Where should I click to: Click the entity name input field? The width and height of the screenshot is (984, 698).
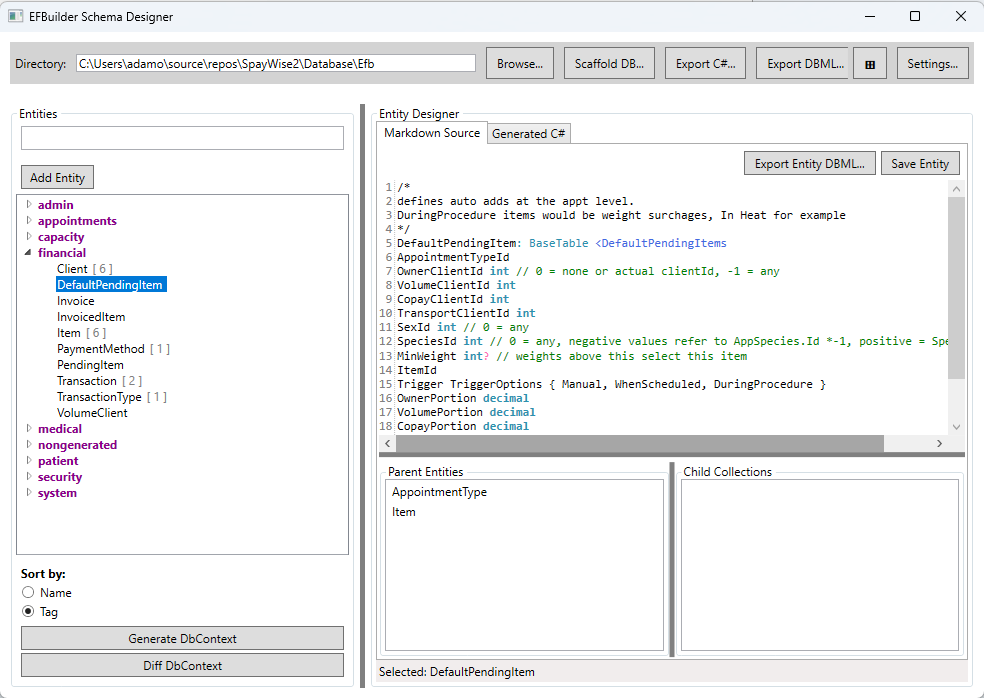(181, 137)
